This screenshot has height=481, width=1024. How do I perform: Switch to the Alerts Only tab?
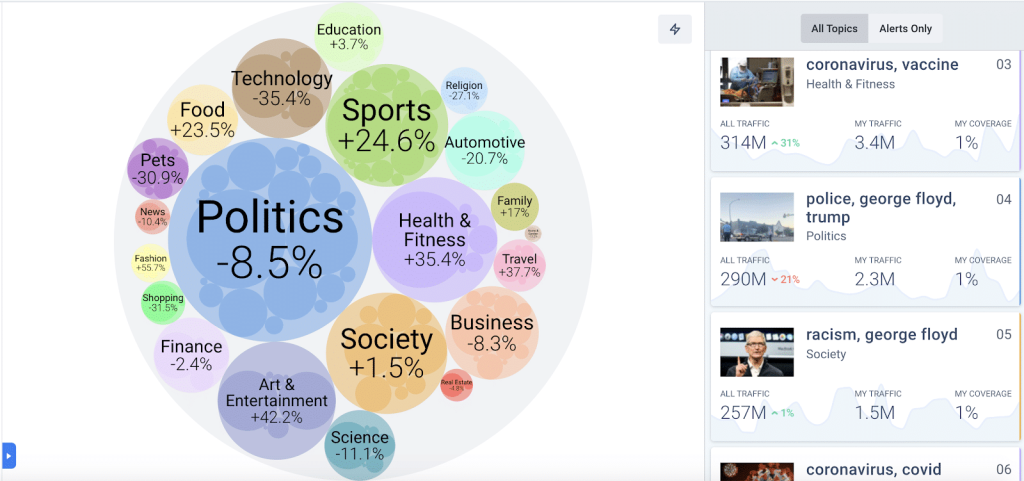(905, 29)
